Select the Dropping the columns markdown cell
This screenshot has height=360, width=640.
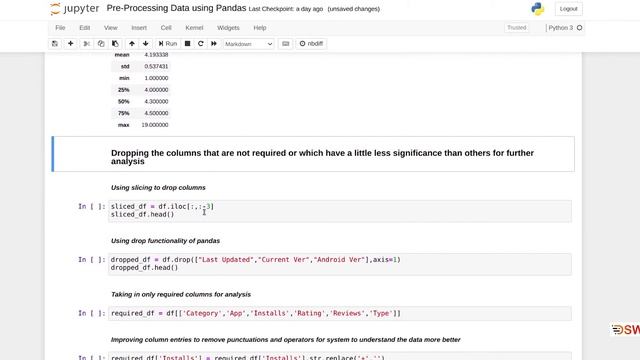[x=313, y=154]
